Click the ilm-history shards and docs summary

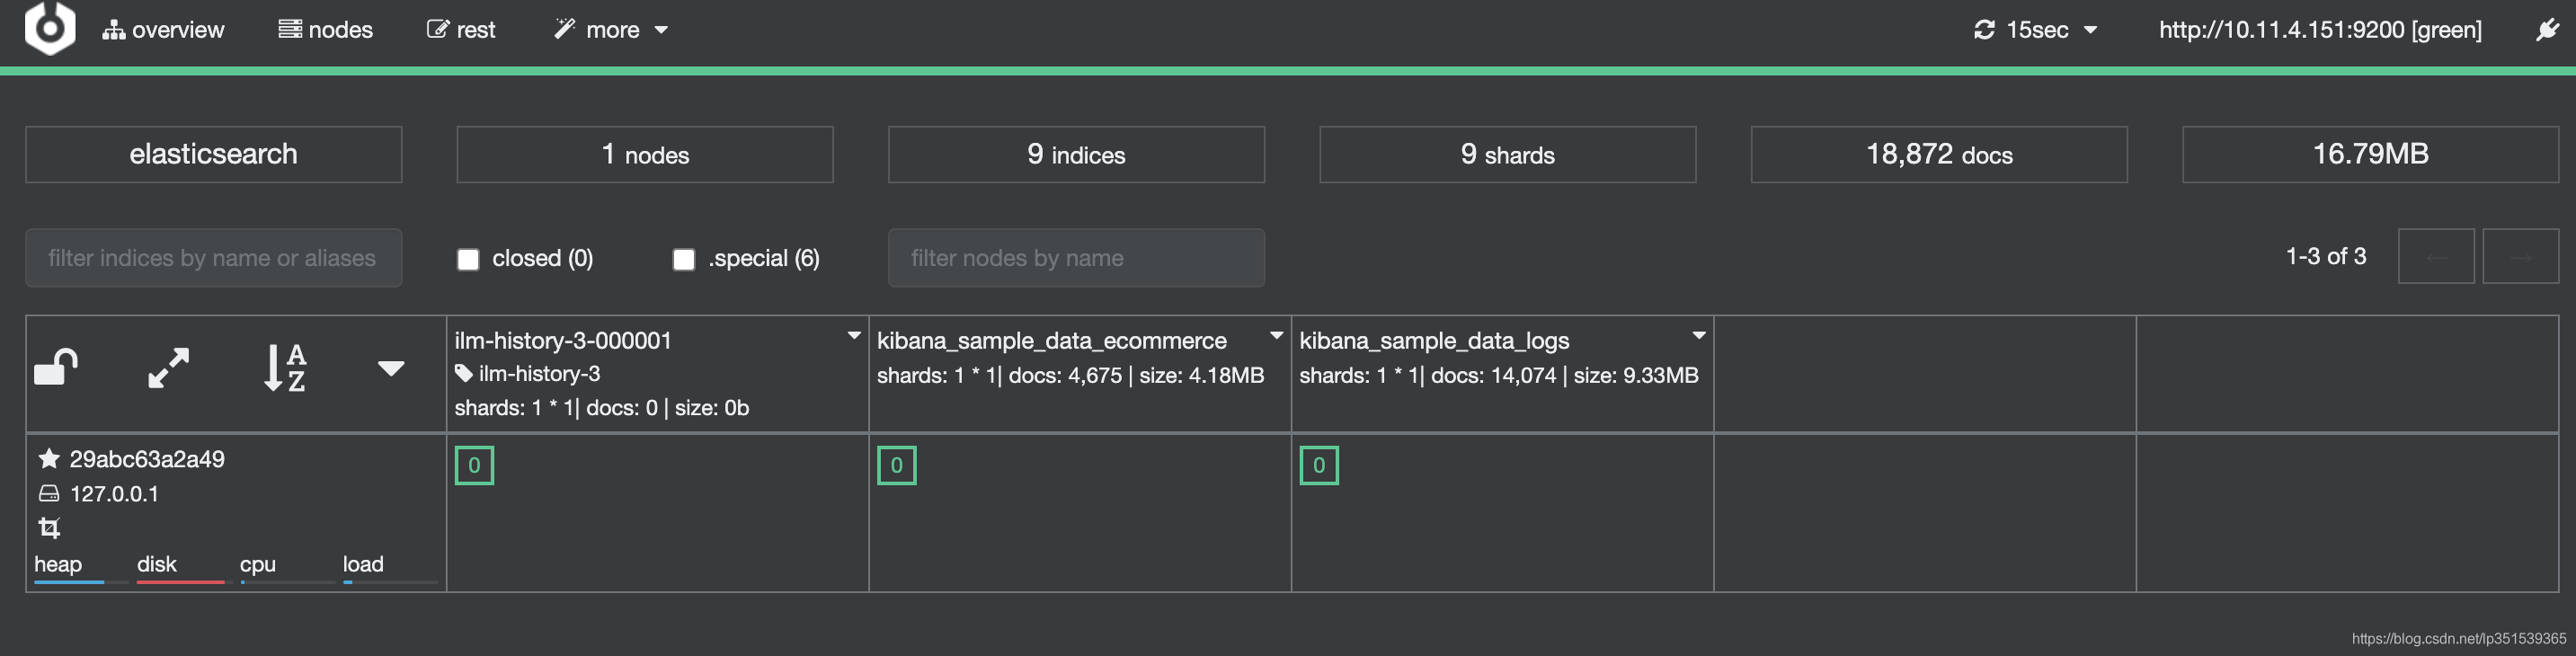(x=601, y=408)
